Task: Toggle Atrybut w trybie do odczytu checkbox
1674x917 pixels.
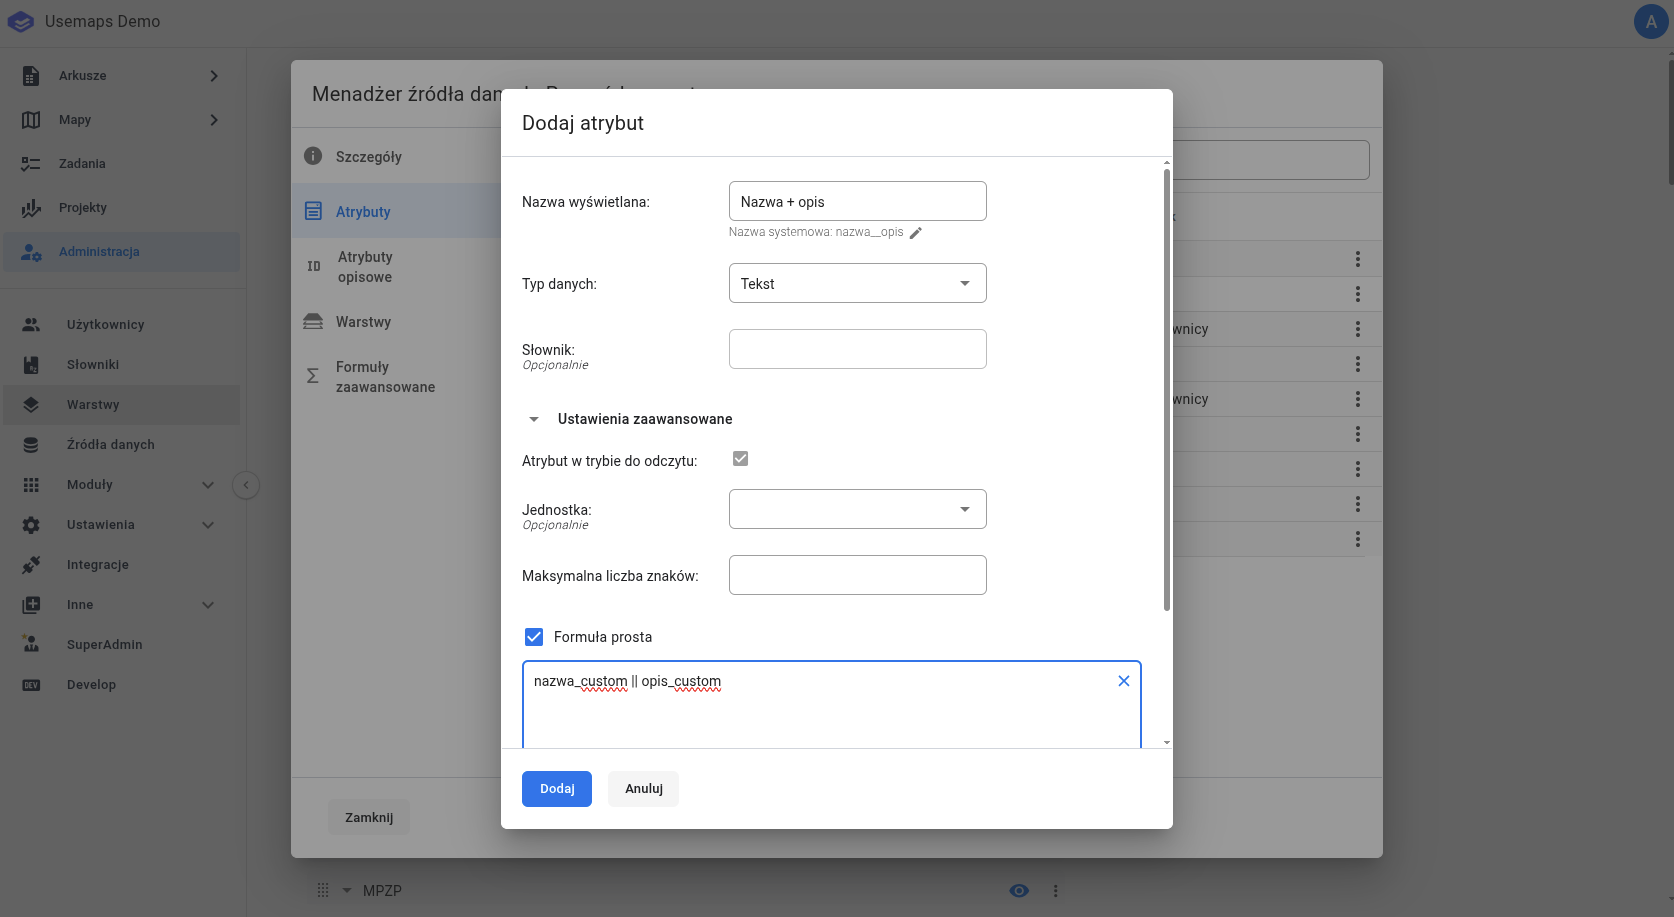Action: [740, 459]
